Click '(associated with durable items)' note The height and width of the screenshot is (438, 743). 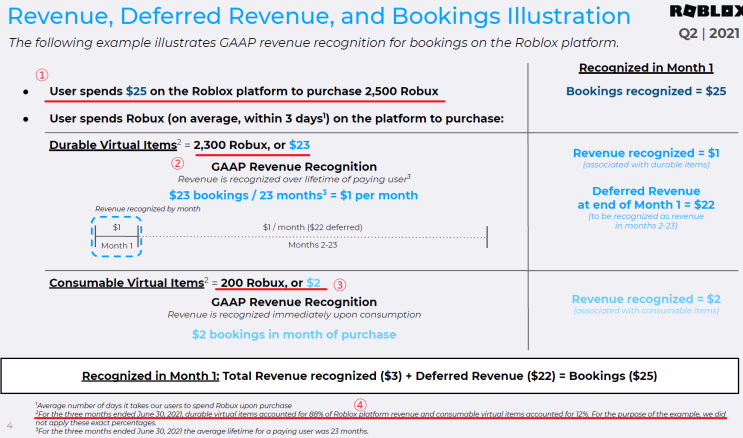(x=646, y=164)
